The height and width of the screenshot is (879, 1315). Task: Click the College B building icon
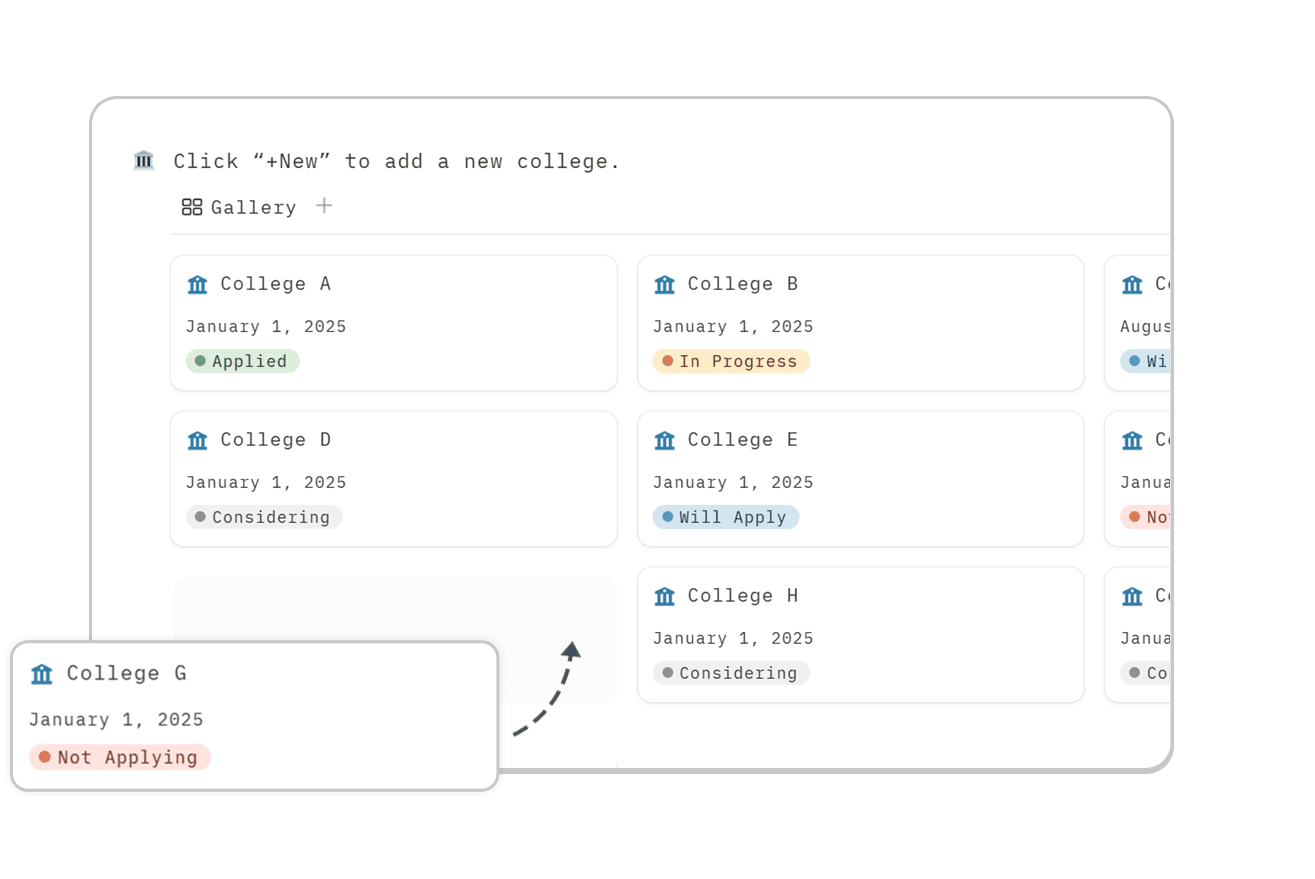(664, 285)
